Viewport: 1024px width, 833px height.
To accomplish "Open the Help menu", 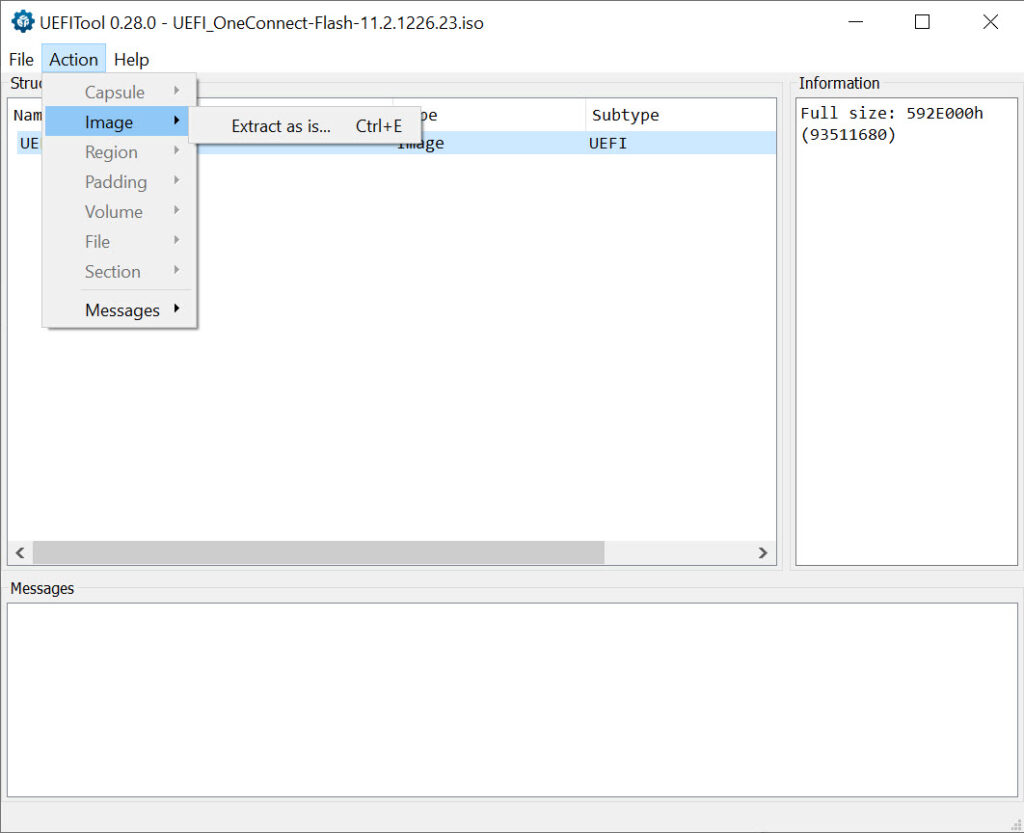I will tap(131, 59).
